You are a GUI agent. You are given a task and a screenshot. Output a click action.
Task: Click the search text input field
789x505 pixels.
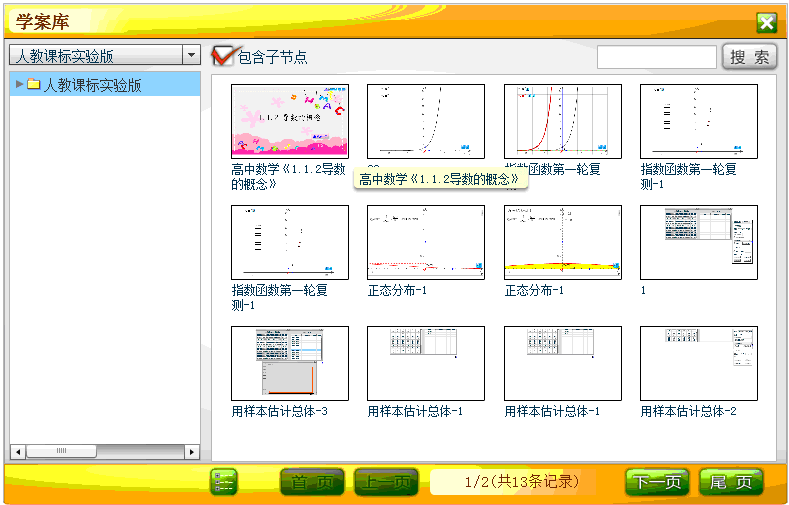656,57
